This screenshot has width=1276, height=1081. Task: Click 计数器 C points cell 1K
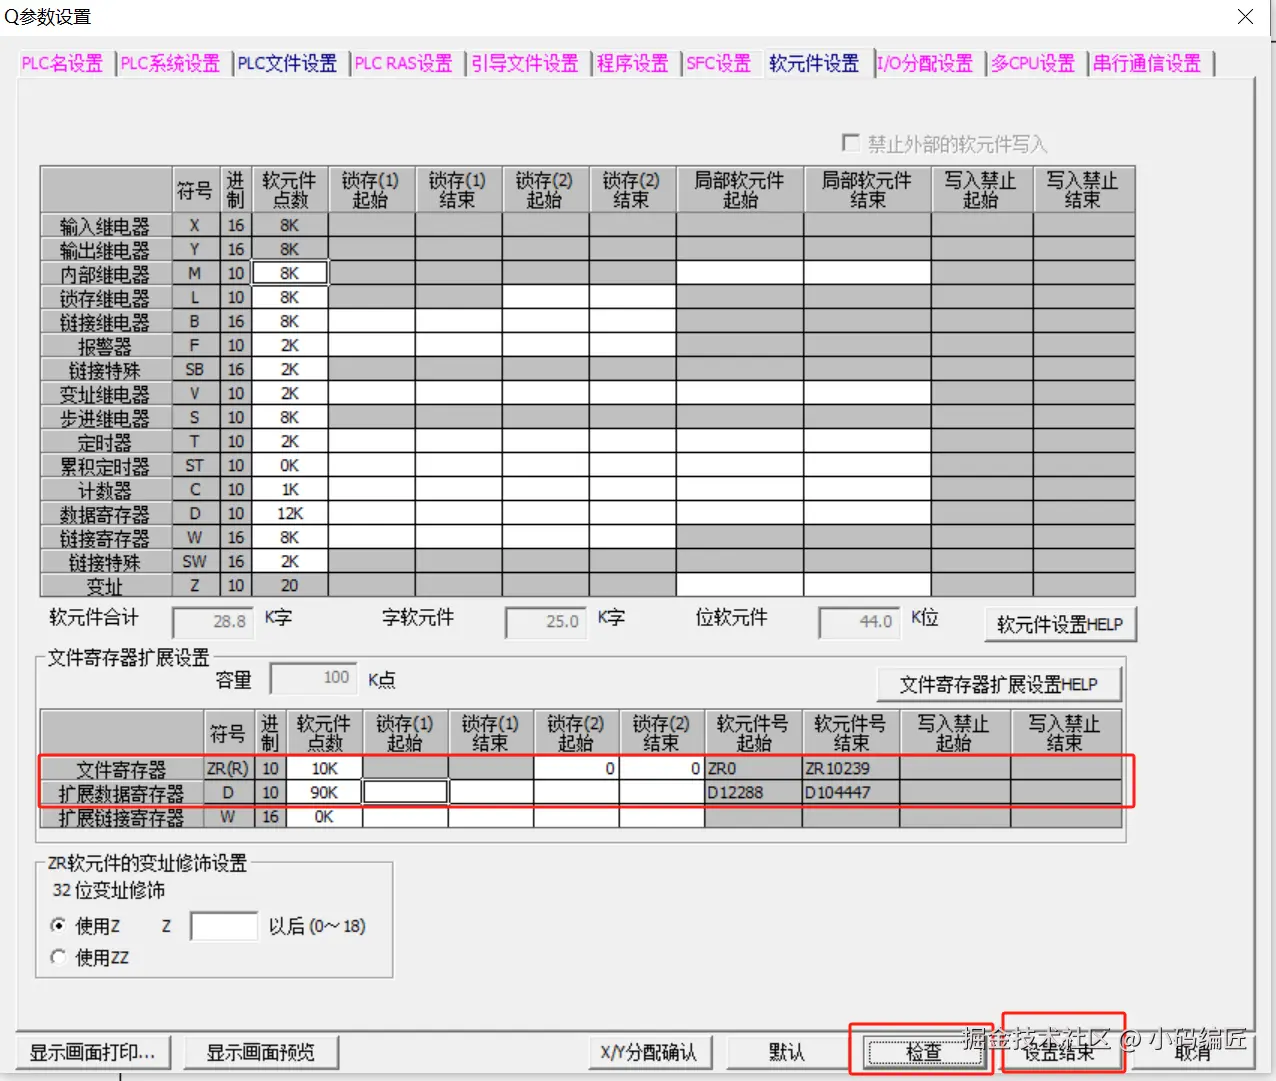coord(290,489)
